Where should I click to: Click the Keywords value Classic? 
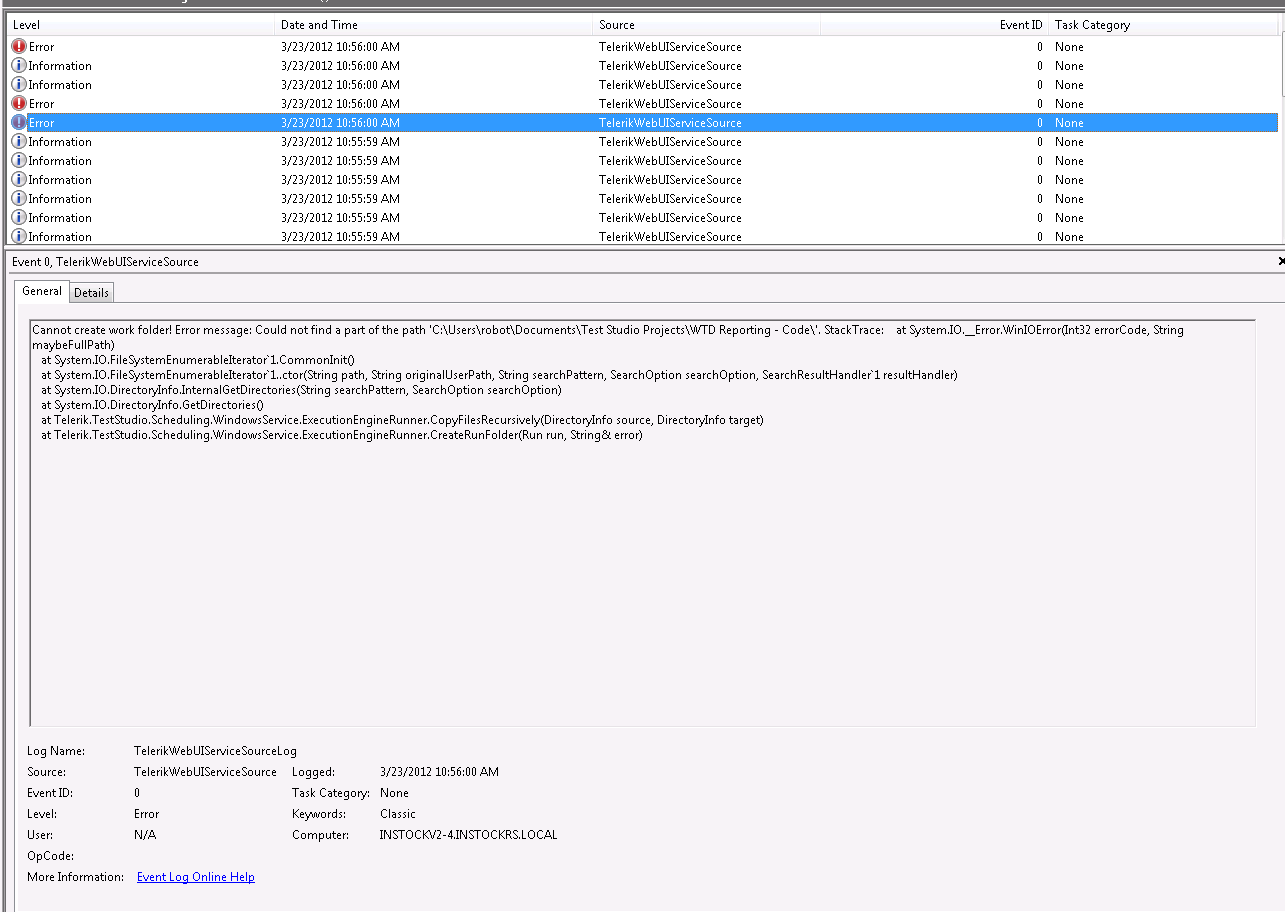click(x=398, y=814)
